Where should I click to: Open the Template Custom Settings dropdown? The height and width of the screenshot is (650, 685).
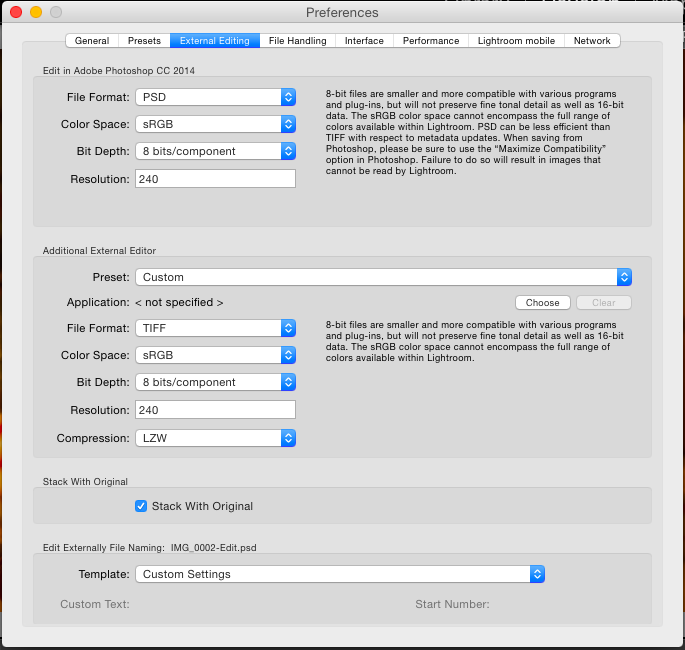[339, 574]
